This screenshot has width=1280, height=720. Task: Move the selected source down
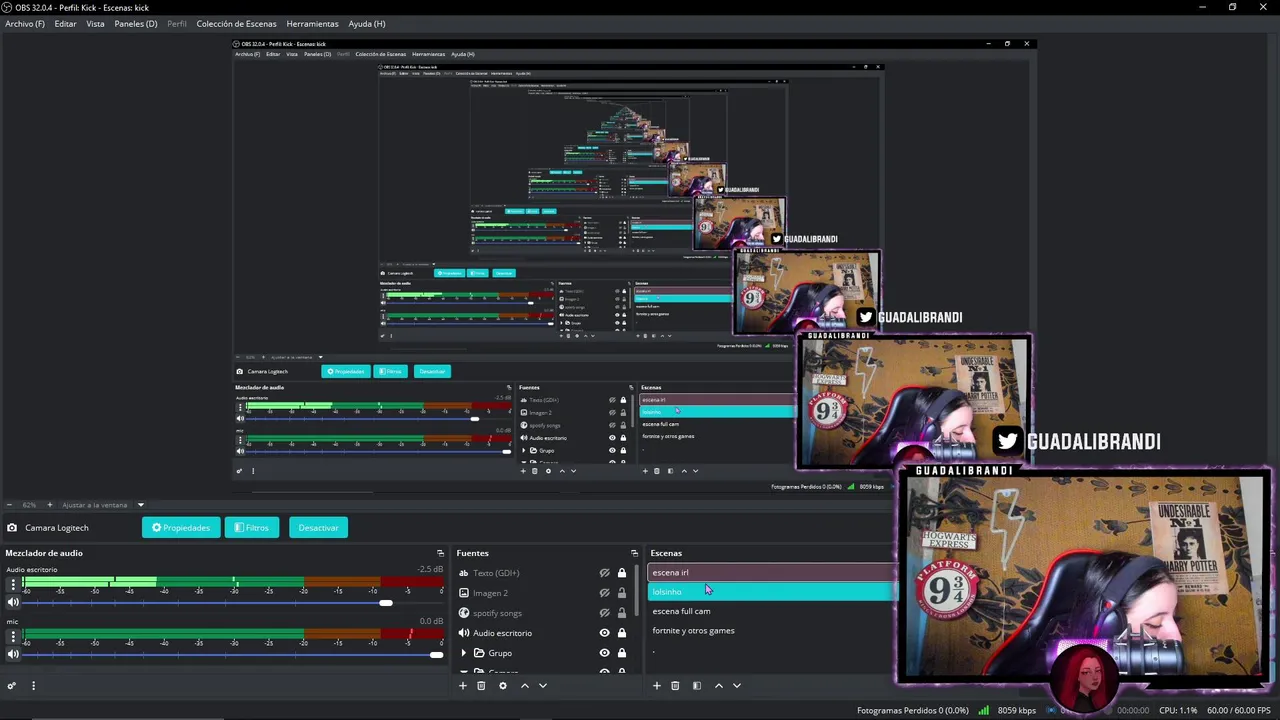[x=543, y=686]
